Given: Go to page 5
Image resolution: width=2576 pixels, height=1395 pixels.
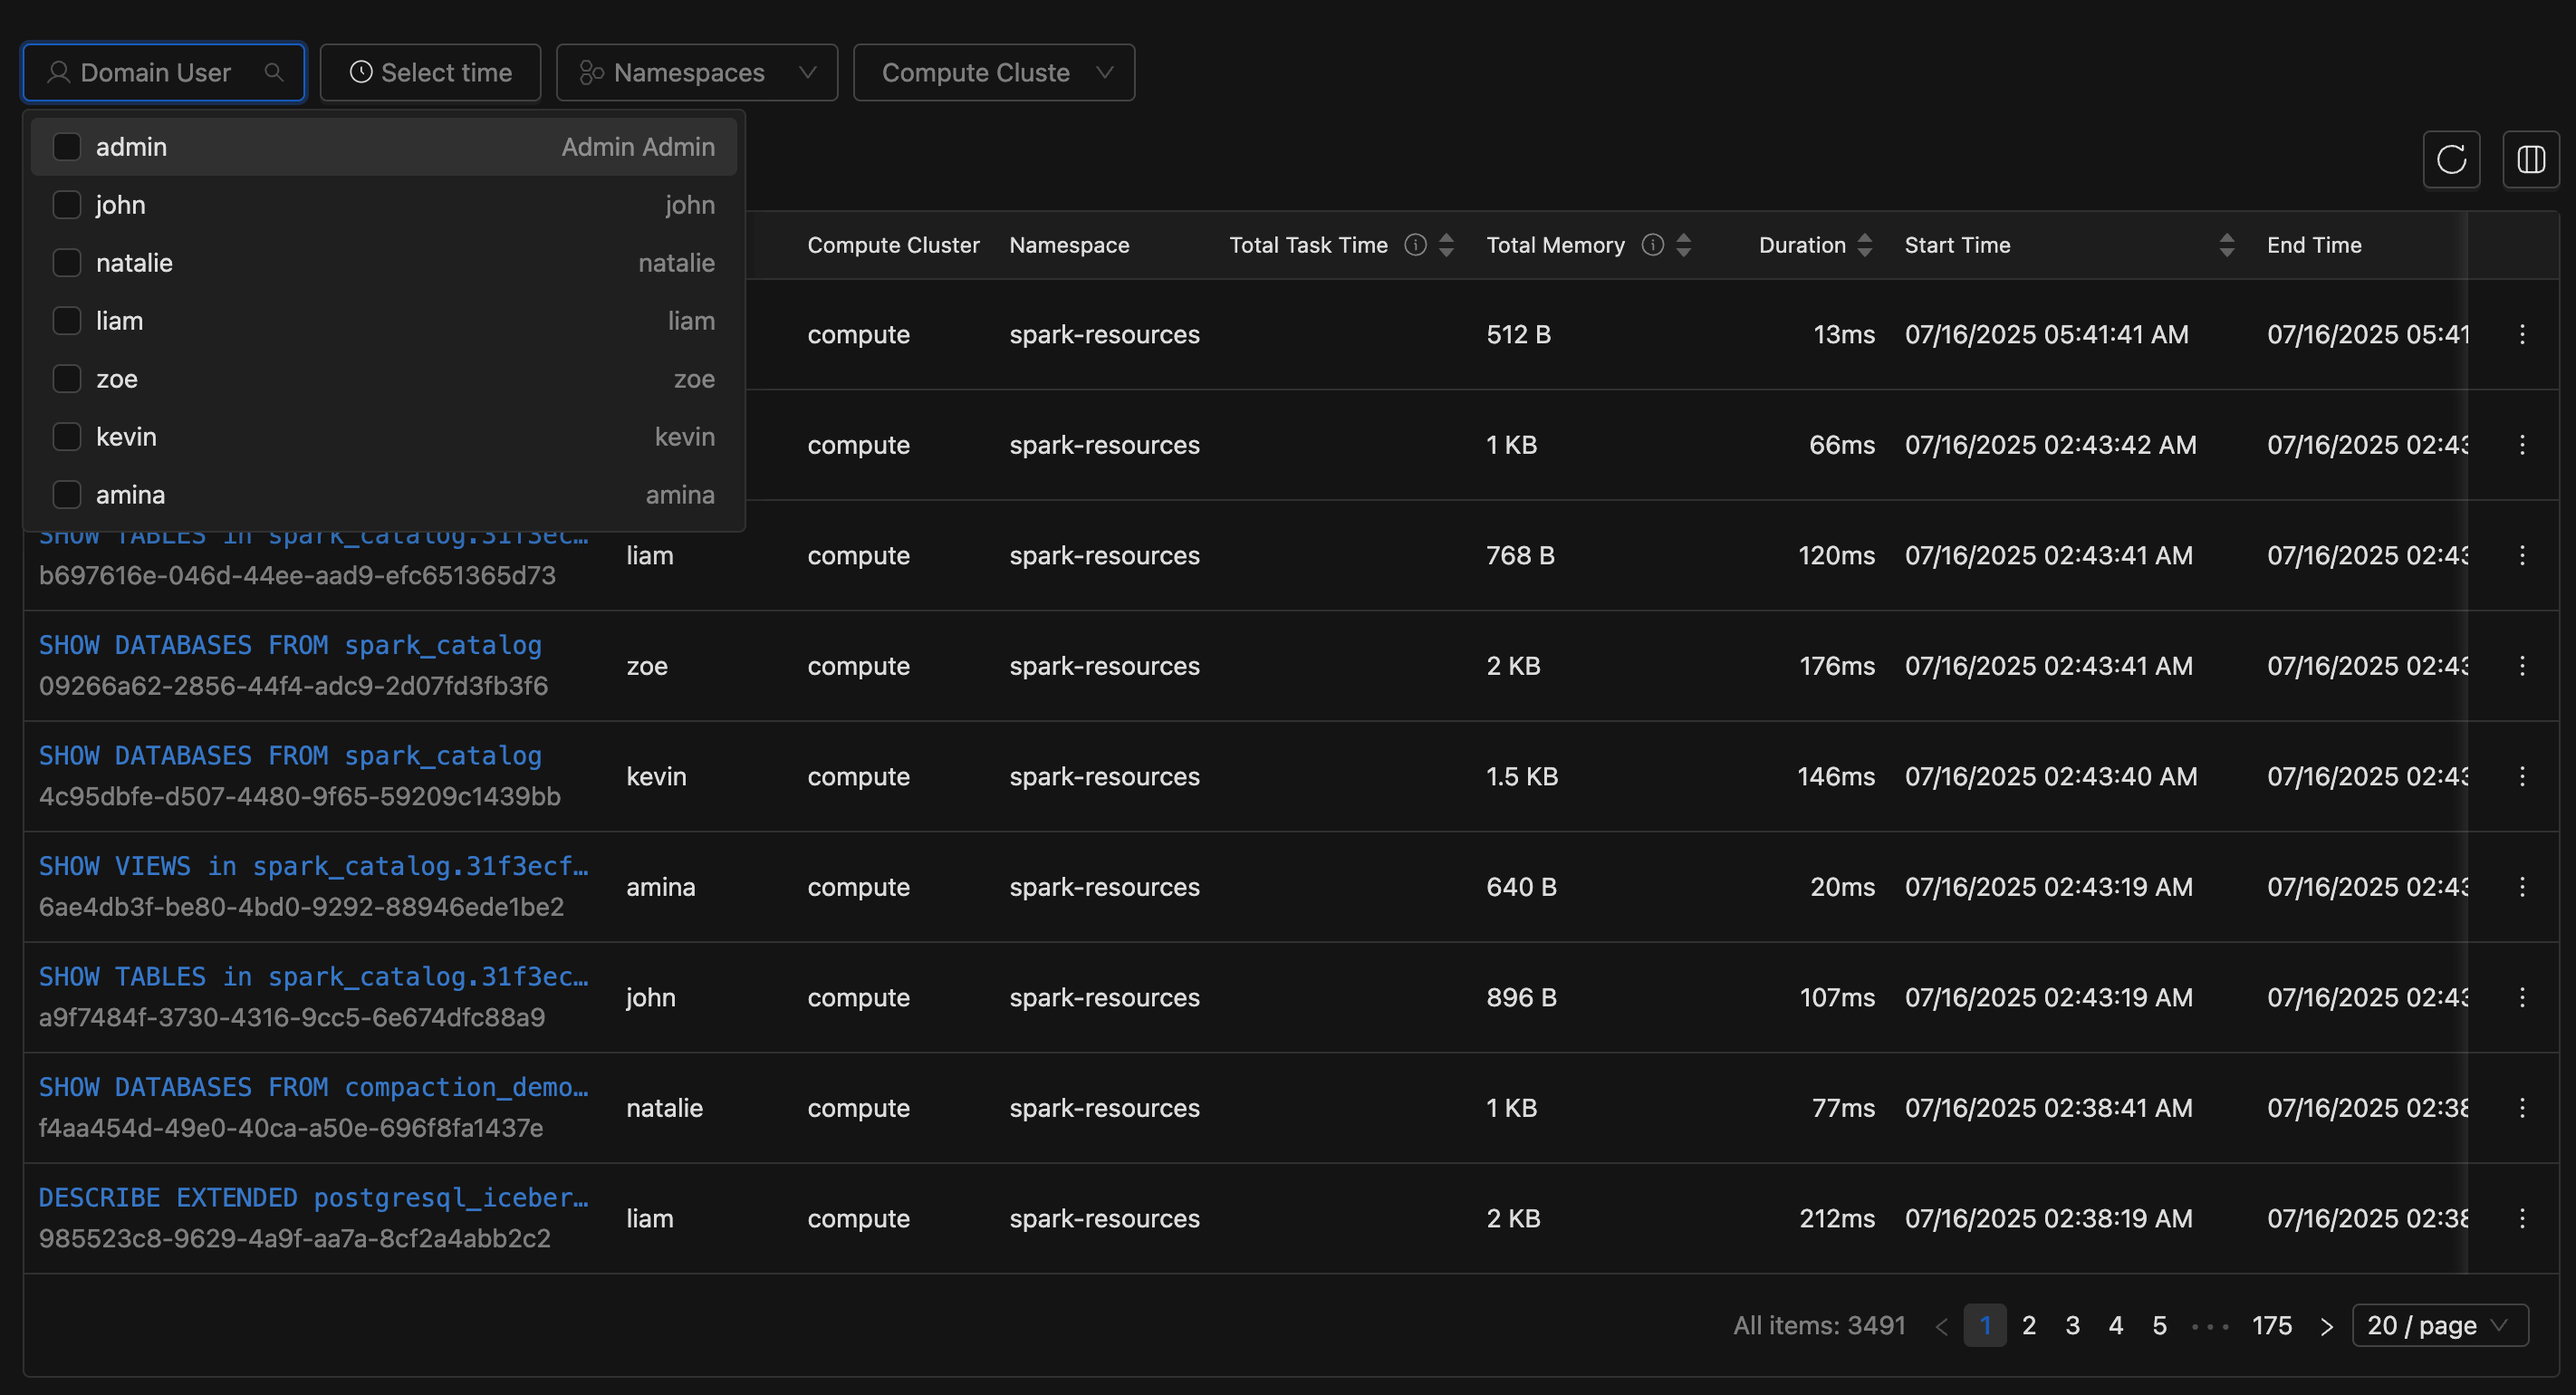Looking at the screenshot, I should click(x=2159, y=1326).
